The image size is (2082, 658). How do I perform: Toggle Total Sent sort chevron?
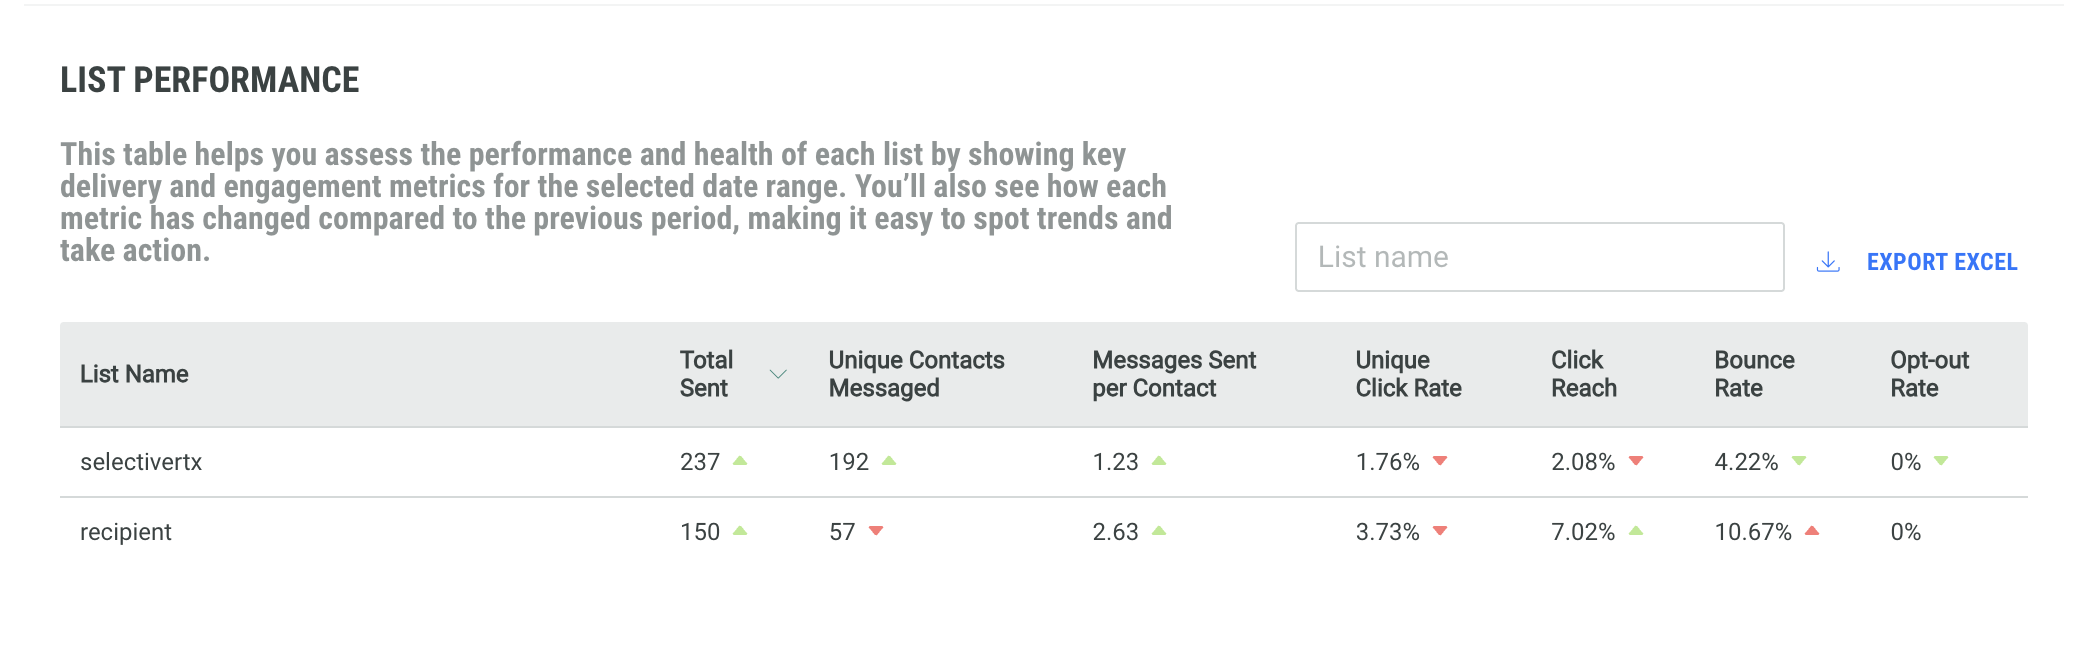tap(778, 374)
